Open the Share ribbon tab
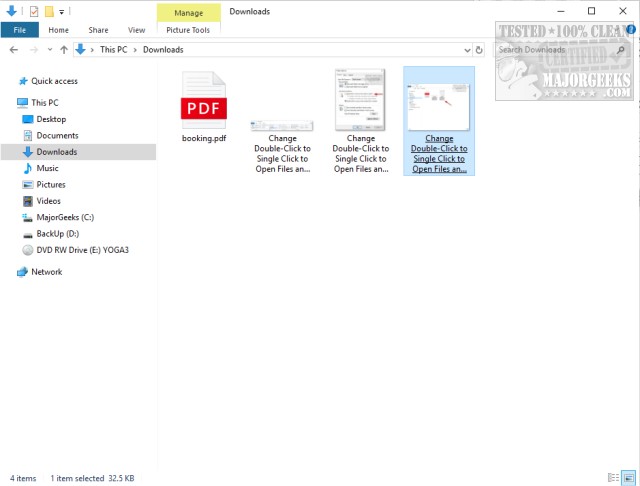 click(98, 30)
